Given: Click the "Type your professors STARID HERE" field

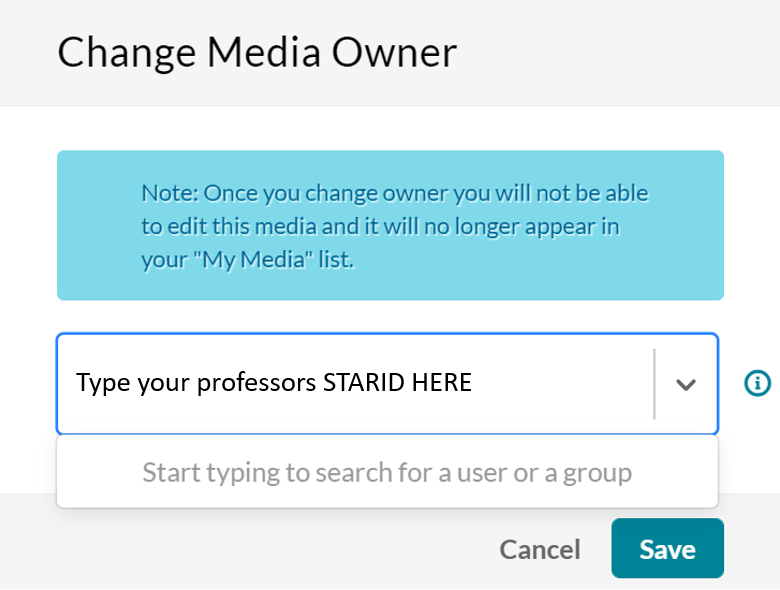Looking at the screenshot, I should (274, 383).
